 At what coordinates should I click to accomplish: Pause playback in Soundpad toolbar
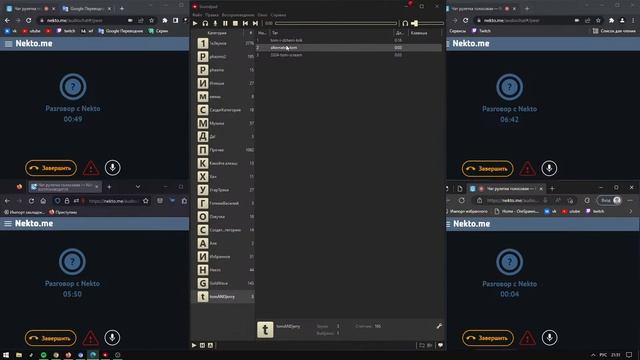point(225,23)
